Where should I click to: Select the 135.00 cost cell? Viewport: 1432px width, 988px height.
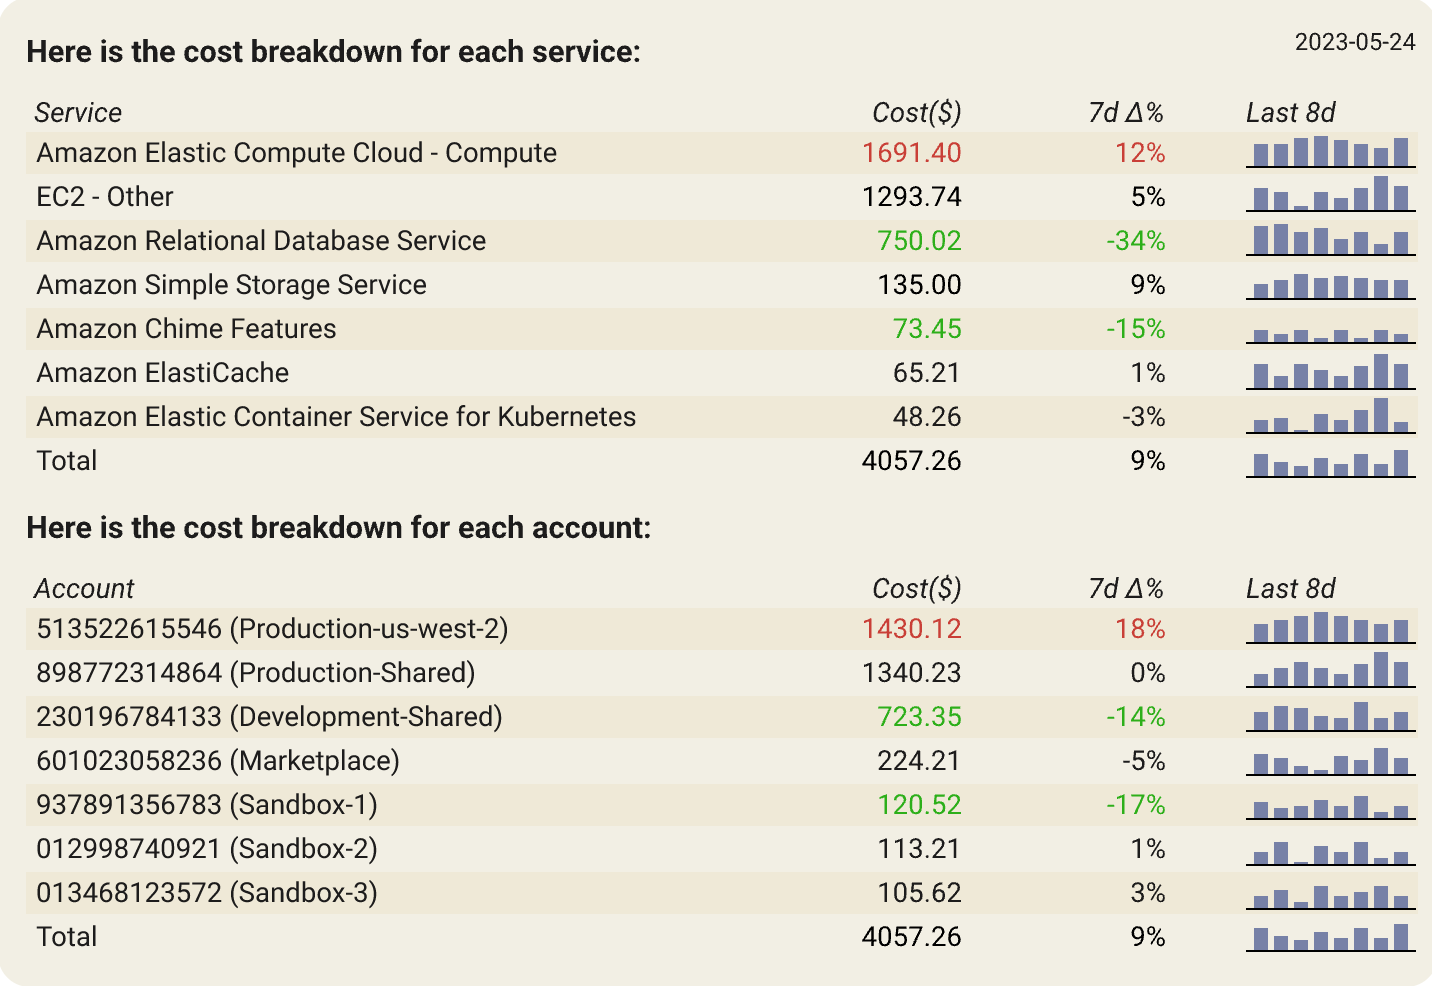pos(920,285)
